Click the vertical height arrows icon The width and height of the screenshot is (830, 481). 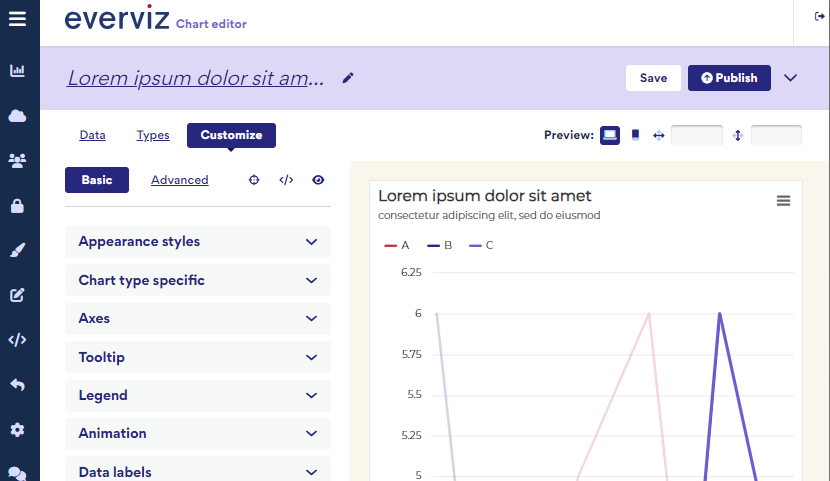tap(738, 135)
